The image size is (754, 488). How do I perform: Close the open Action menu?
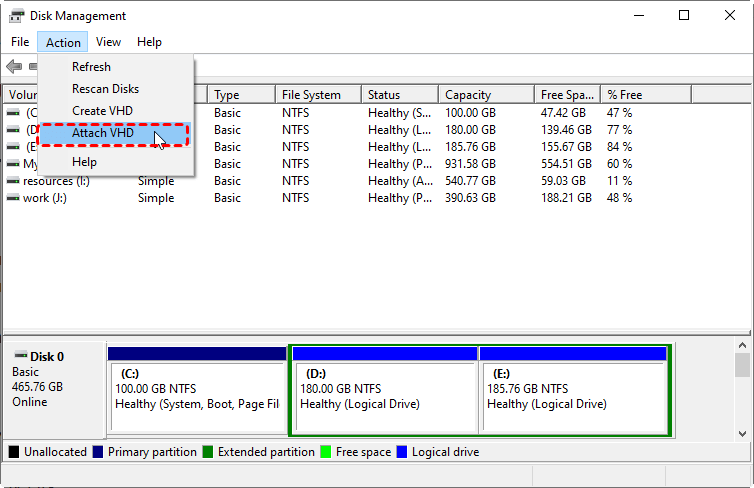point(63,42)
